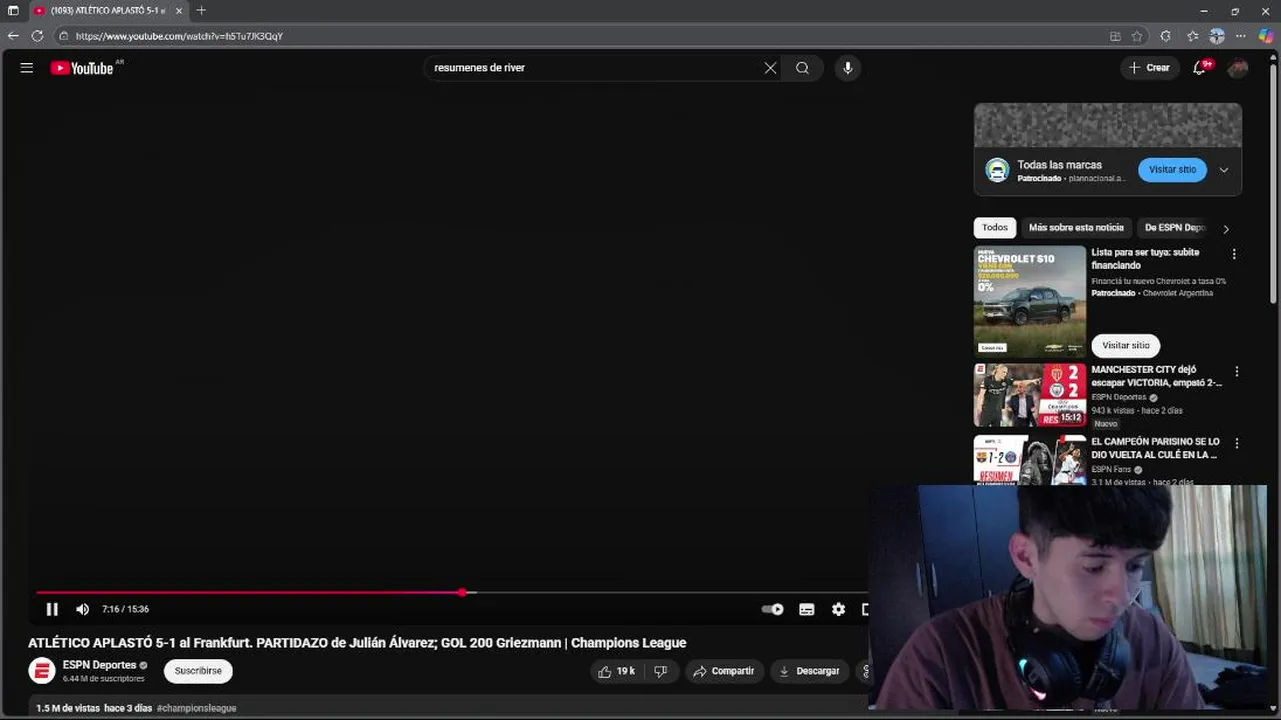This screenshot has height=720, width=1281.
Task: Click the magnifier search button
Action: (802, 68)
